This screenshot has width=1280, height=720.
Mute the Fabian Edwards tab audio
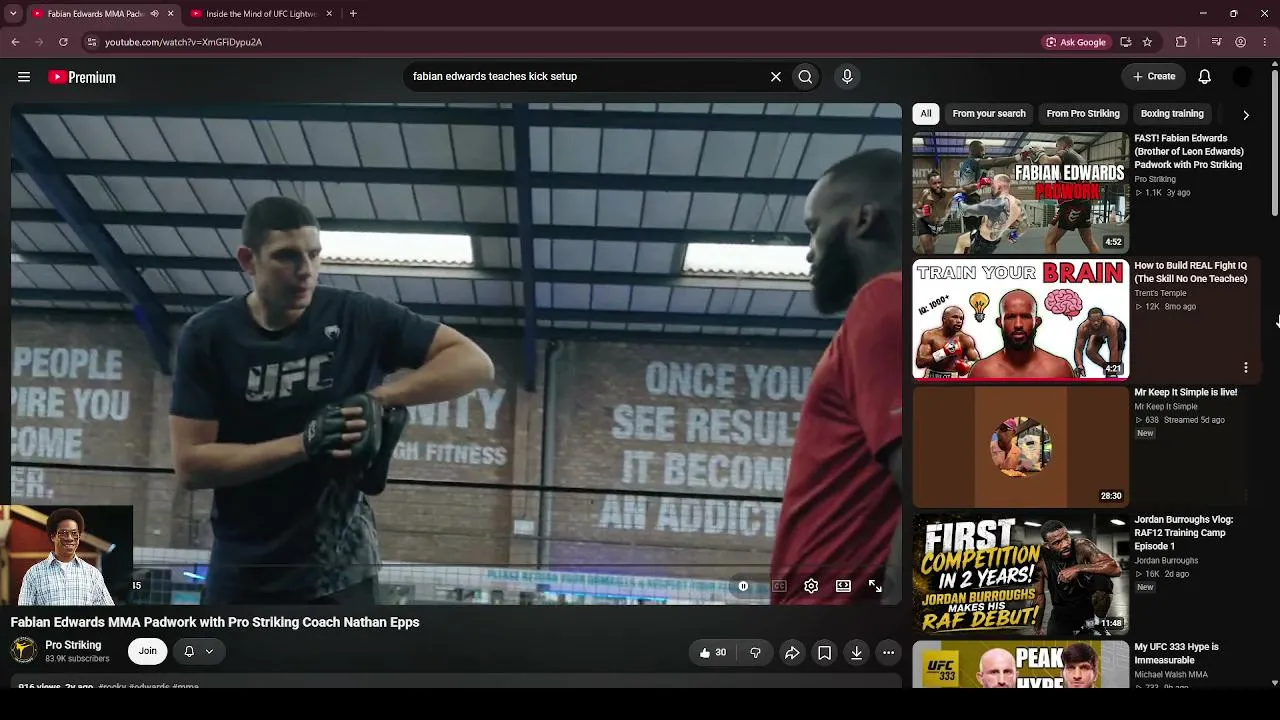[154, 14]
